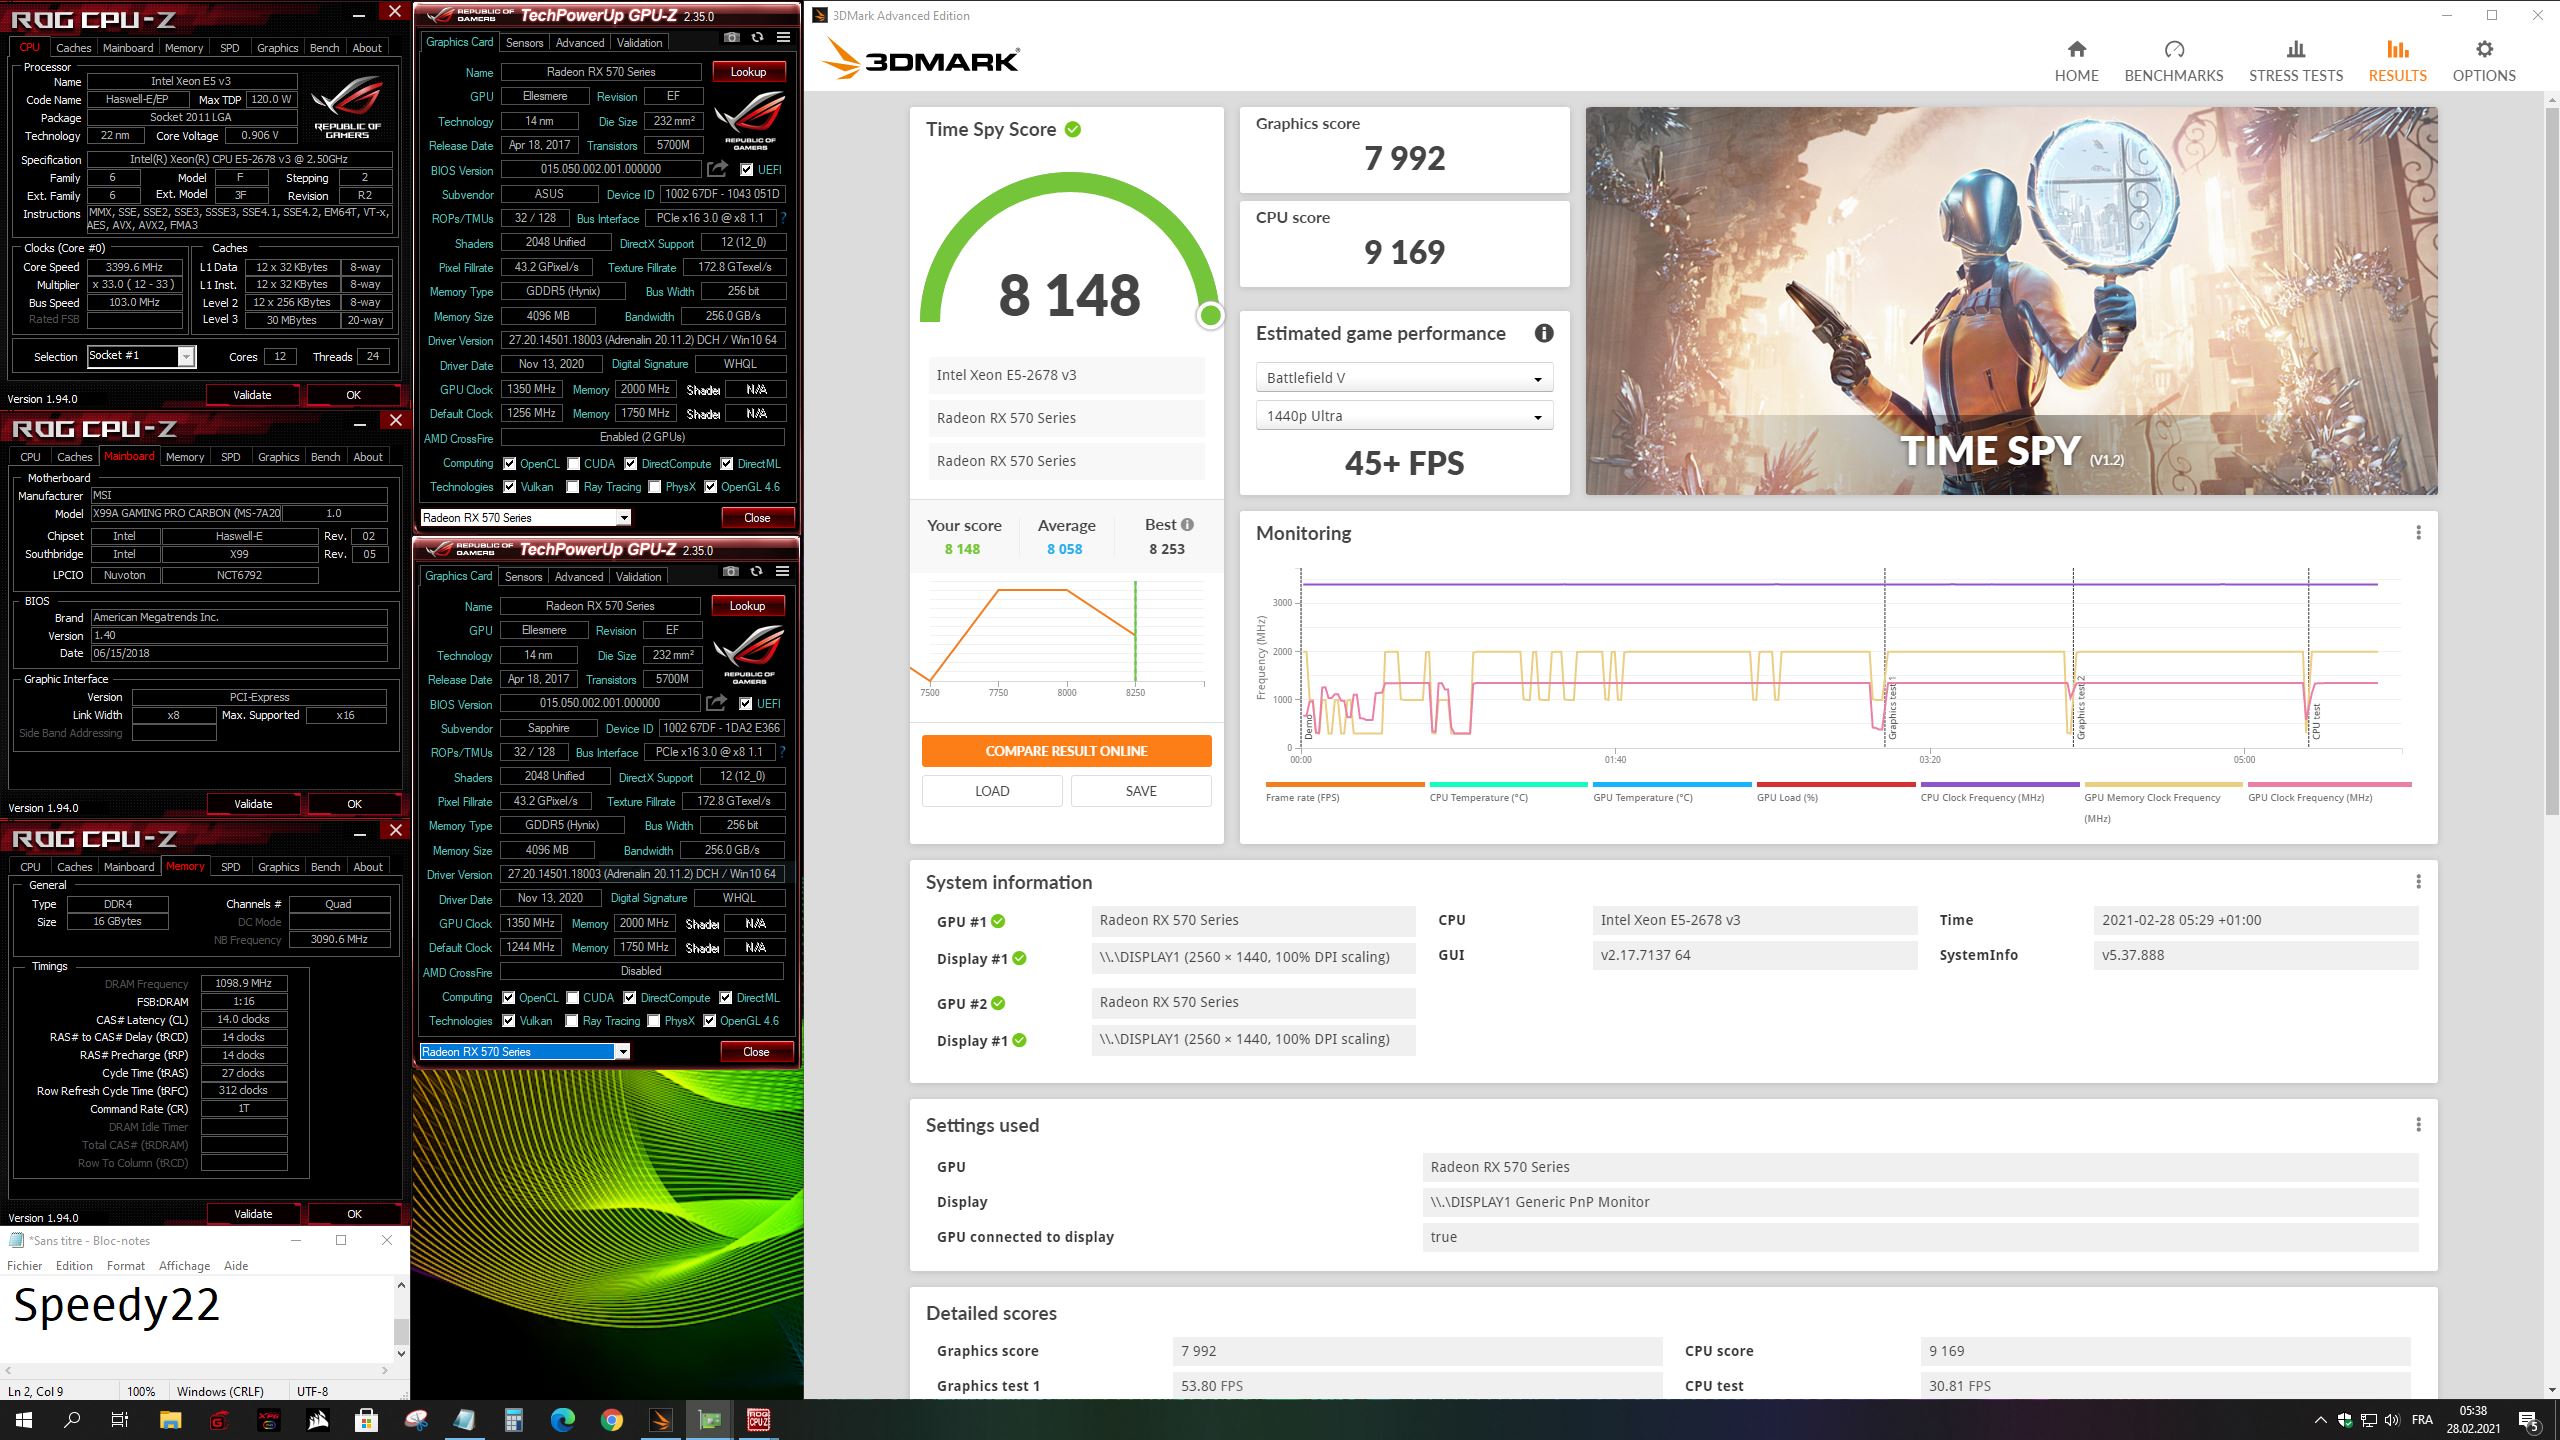Click Close in the Sapphire GPU-Z window
This screenshot has height=1440, width=2560.
click(756, 1052)
